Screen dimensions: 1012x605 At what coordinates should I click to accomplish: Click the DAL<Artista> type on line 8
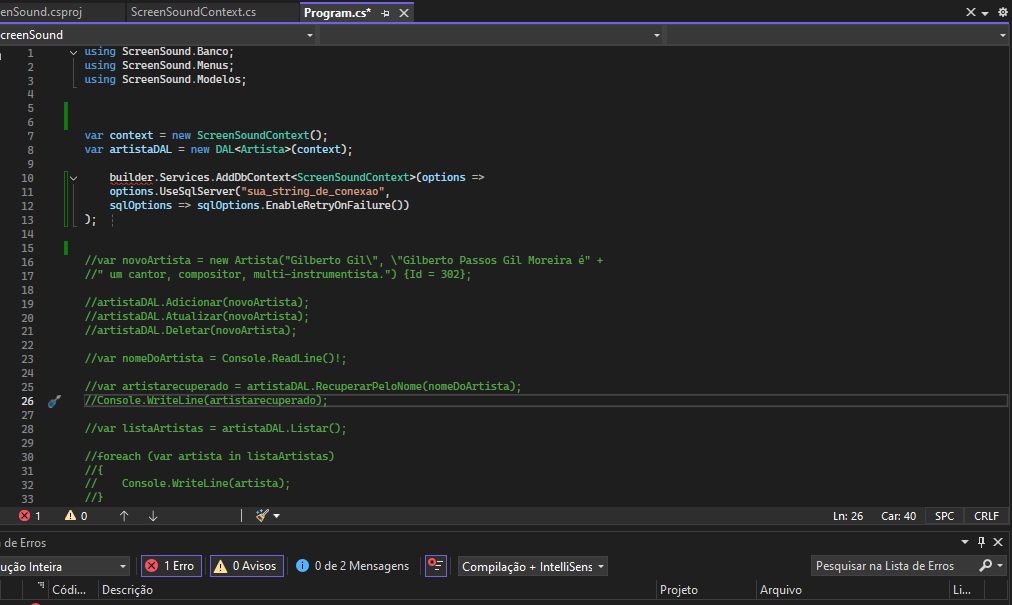click(x=253, y=150)
